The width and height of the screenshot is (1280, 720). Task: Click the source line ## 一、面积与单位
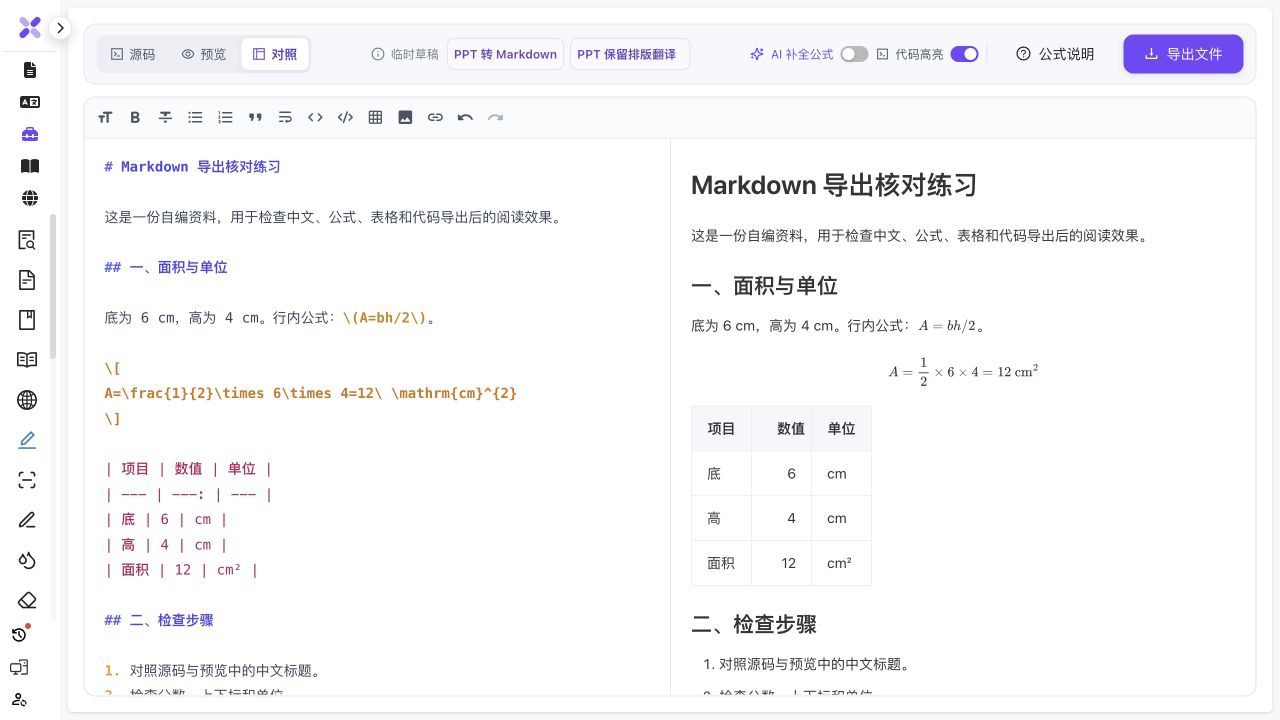[x=166, y=267]
